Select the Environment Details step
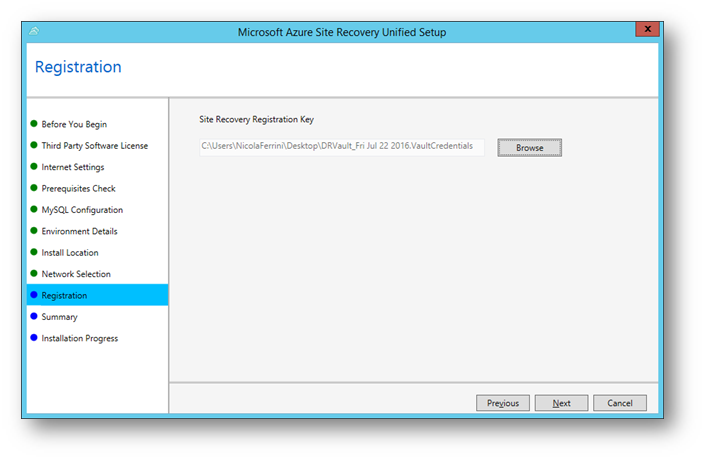The width and height of the screenshot is (706, 461). click(x=79, y=232)
